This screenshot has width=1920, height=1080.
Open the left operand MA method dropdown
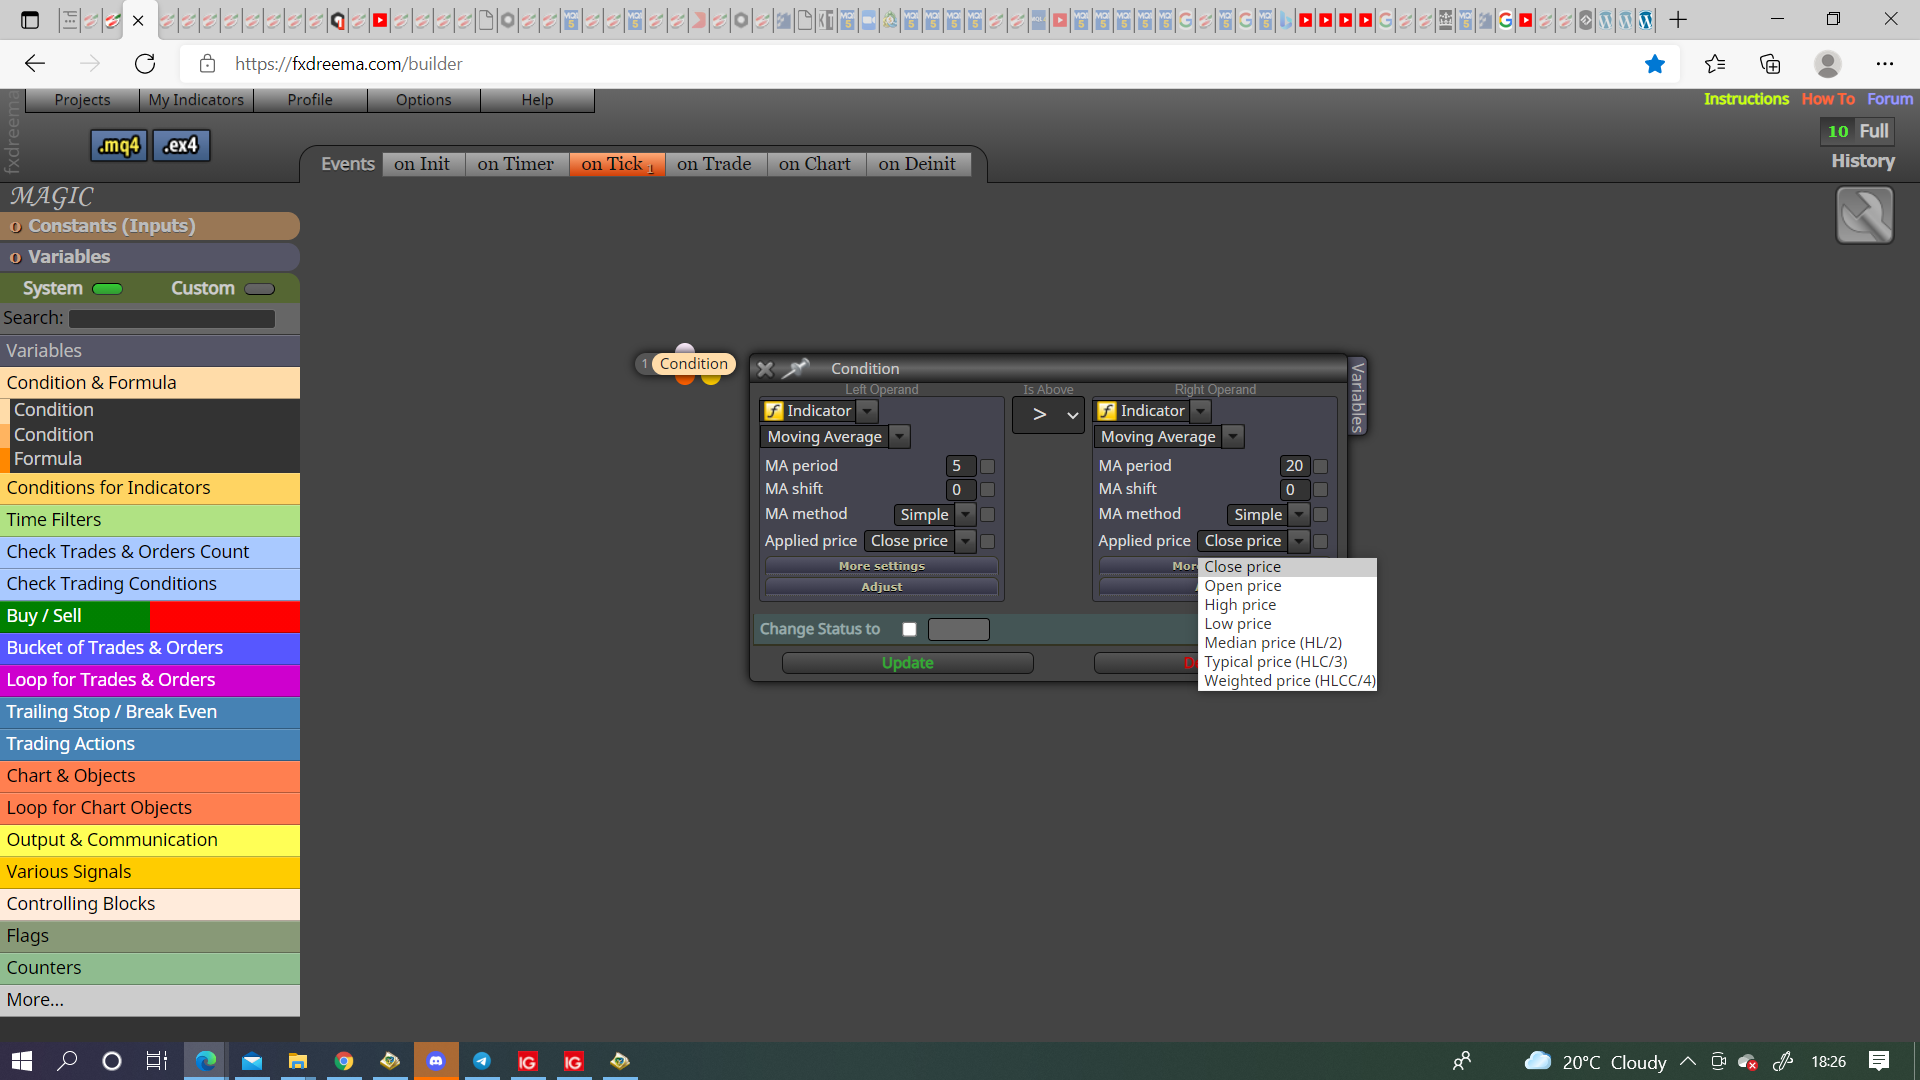click(934, 514)
